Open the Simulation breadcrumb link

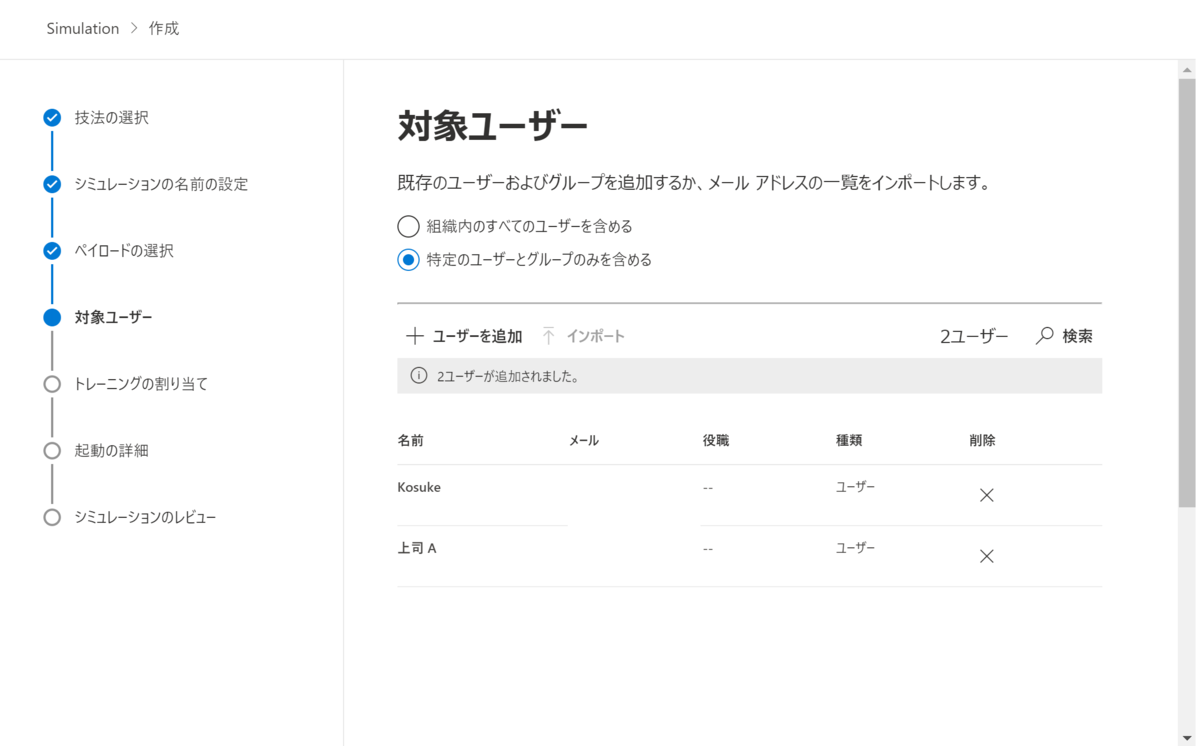(x=83, y=28)
